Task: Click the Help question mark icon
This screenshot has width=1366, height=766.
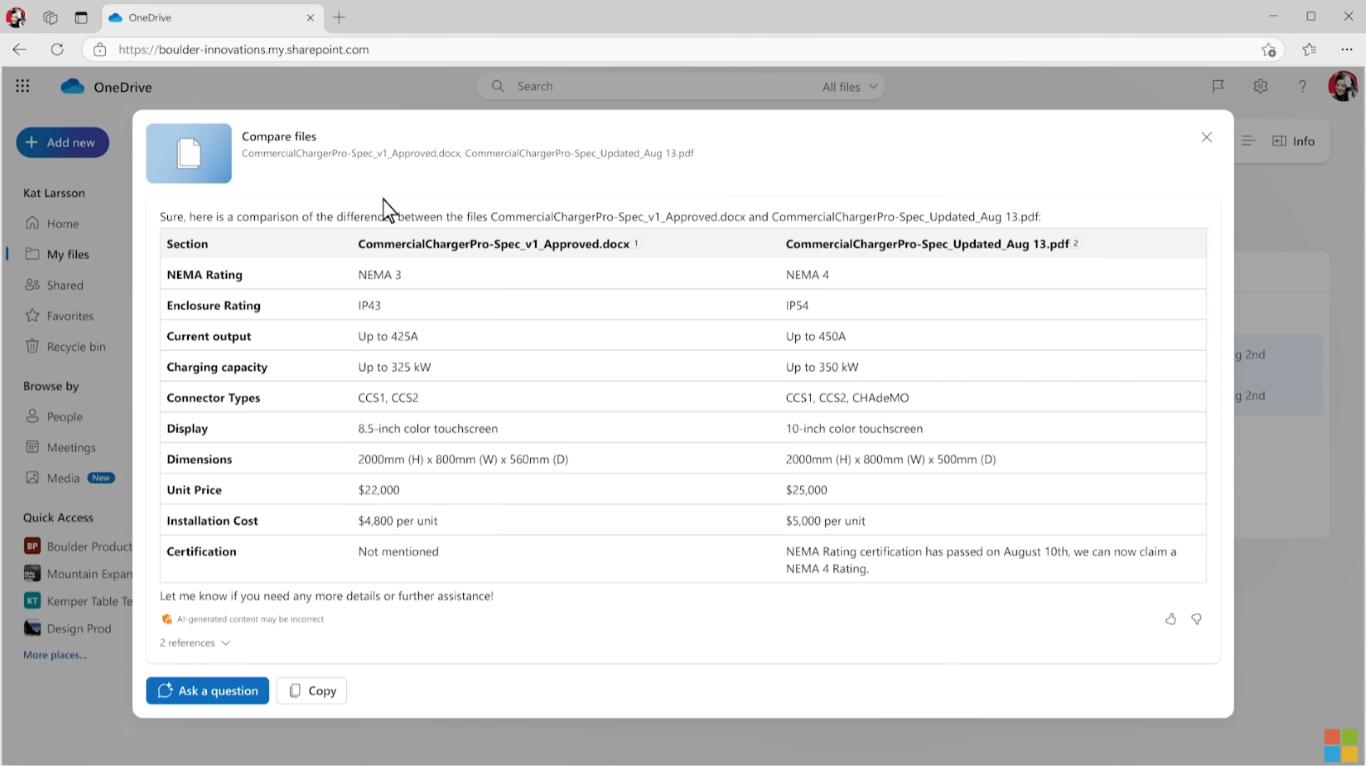Action: pyautogui.click(x=1302, y=86)
